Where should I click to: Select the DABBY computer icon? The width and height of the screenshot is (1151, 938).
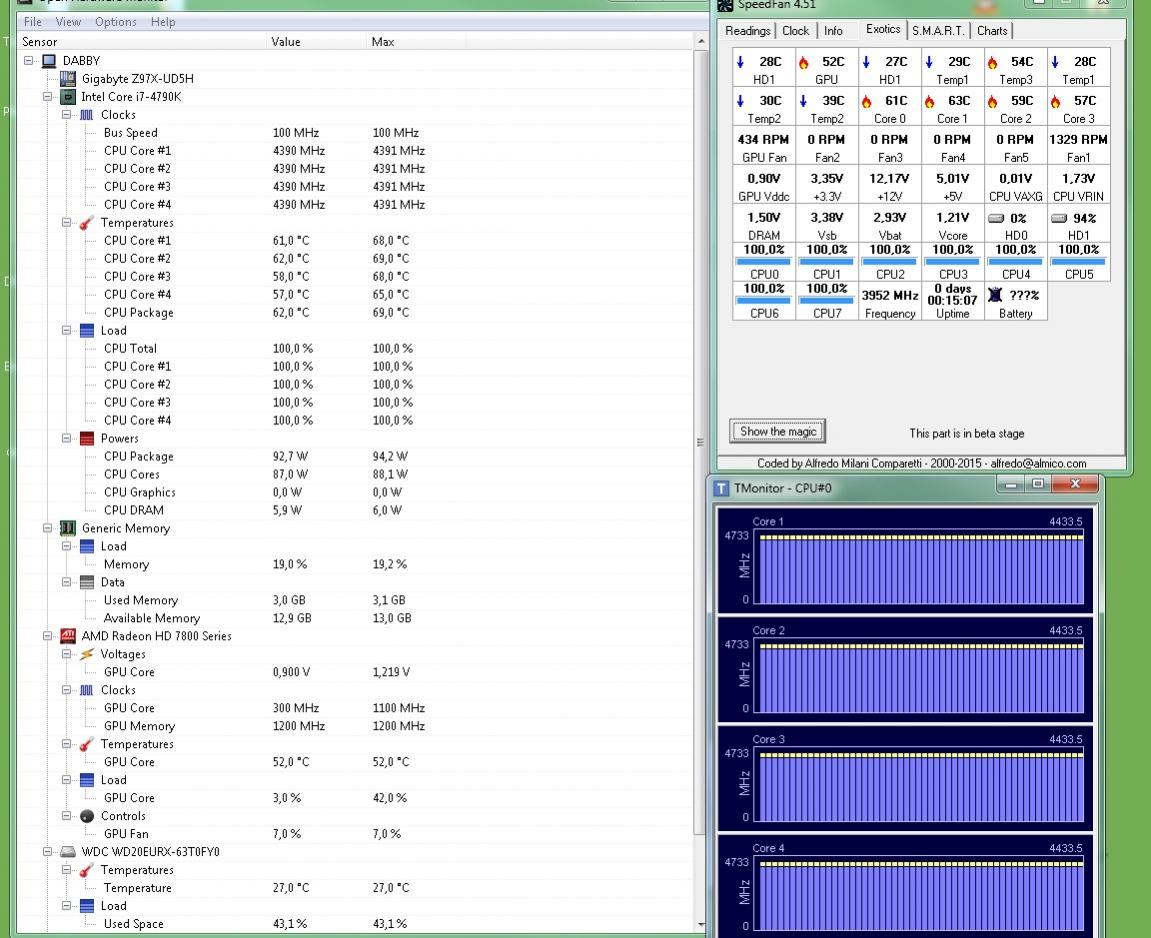click(49, 61)
